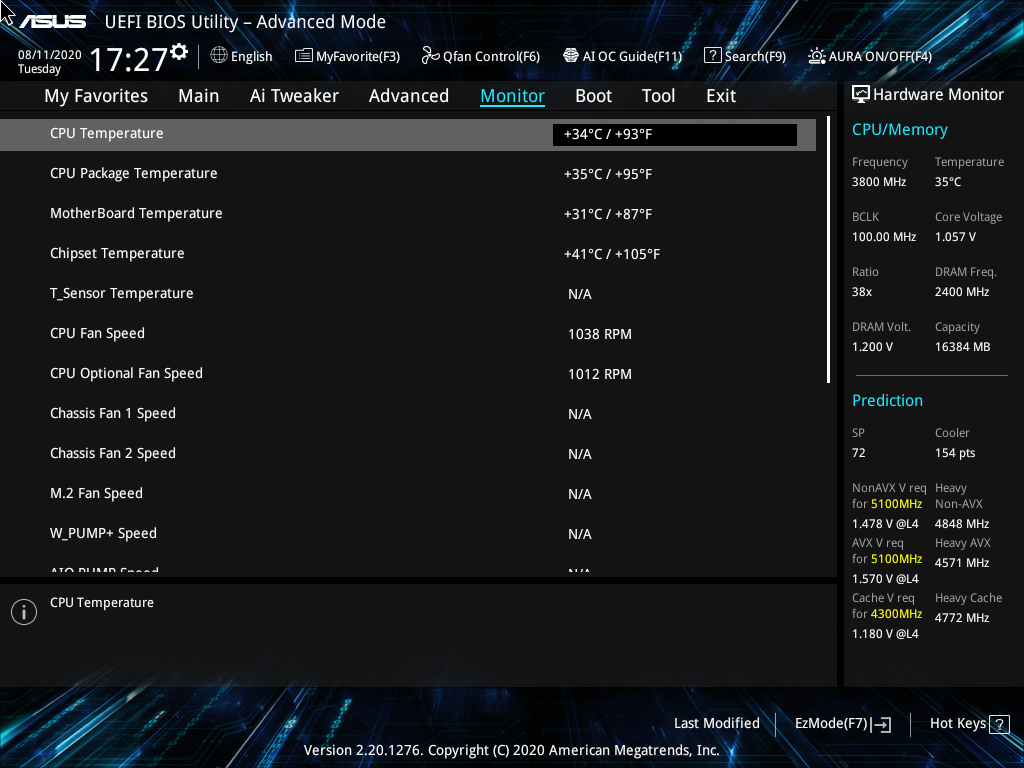Screen dimensions: 1024x768
Task: Open the Hardware Monitor panel icon
Action: [x=861, y=93]
